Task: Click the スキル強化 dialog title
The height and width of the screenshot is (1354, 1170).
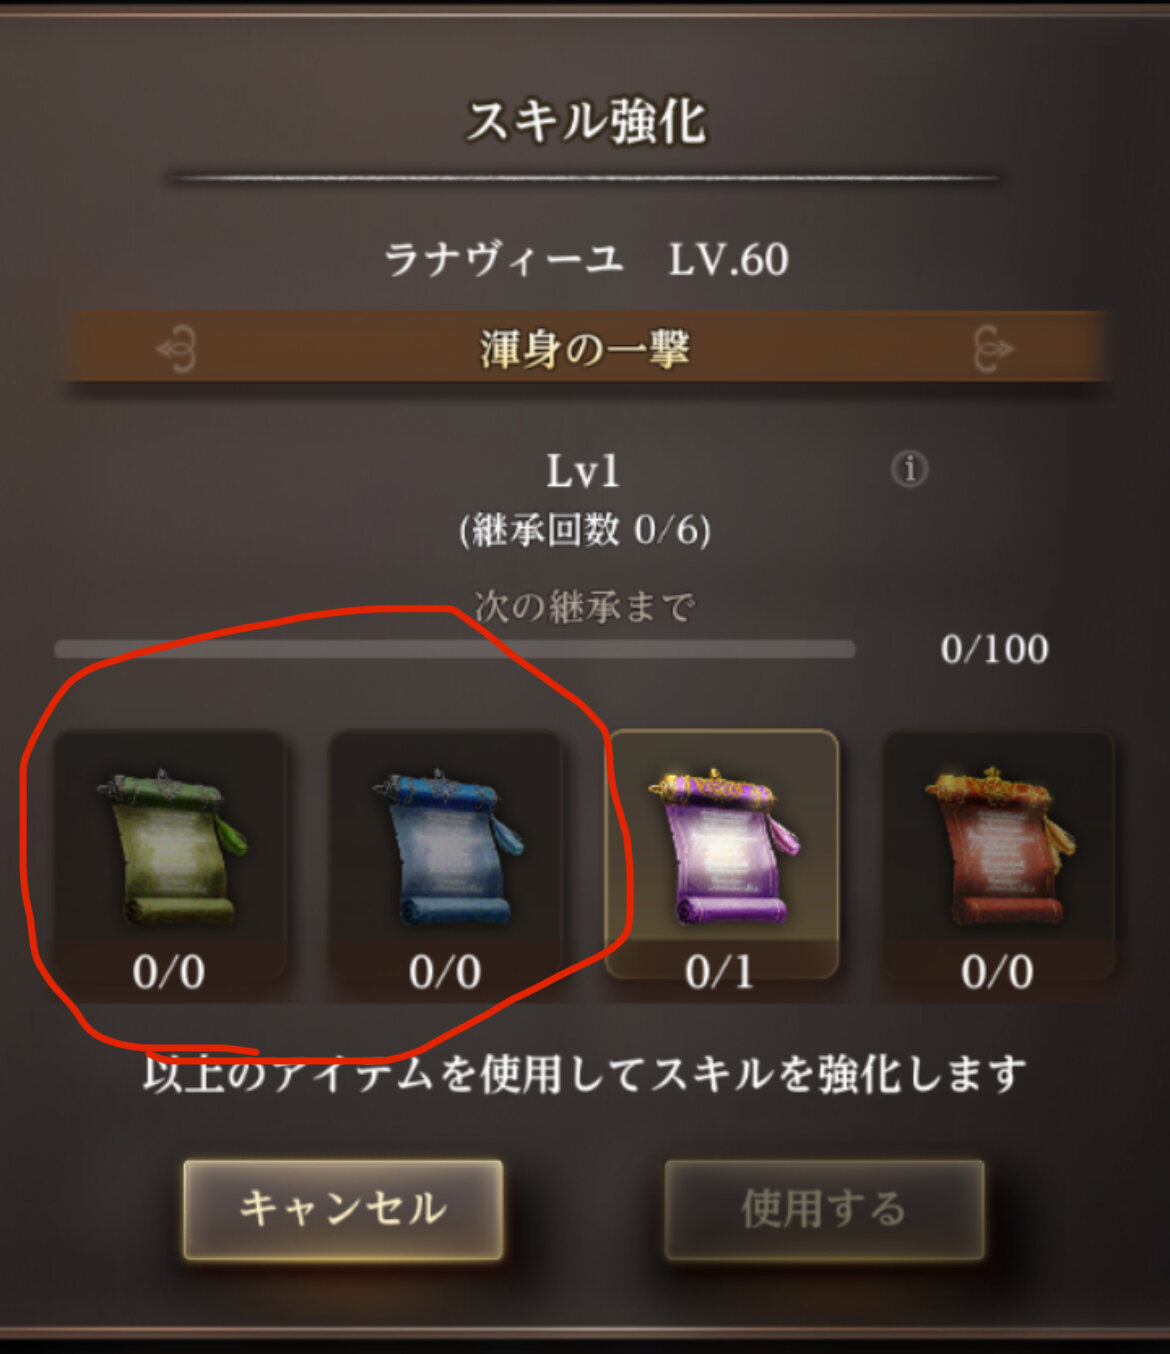Action: tap(586, 121)
